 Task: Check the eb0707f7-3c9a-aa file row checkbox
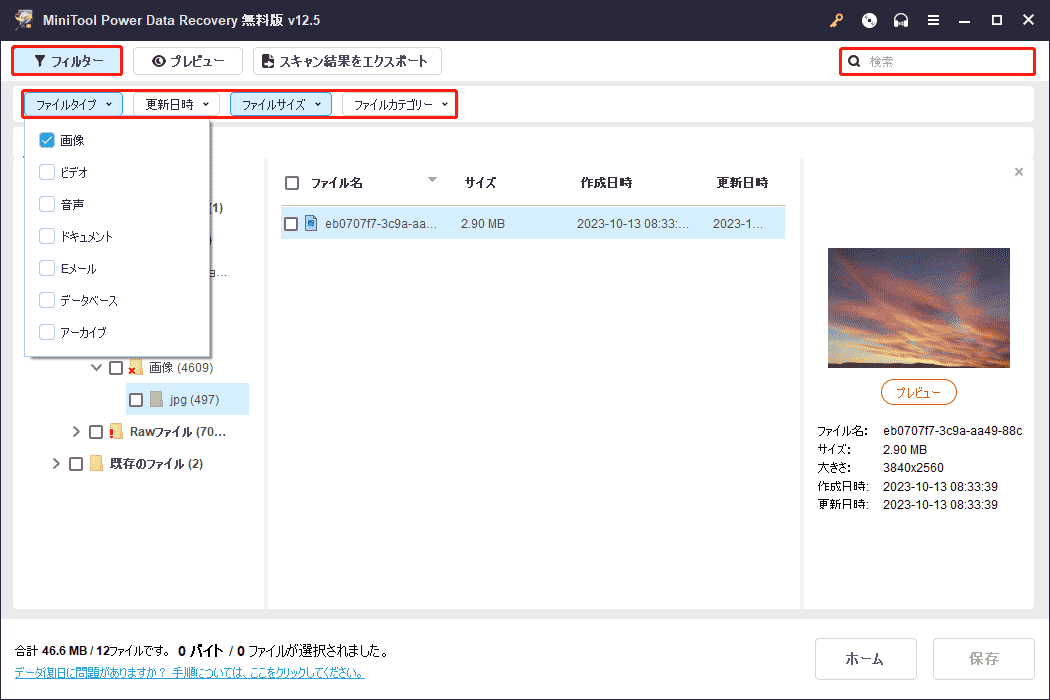pyautogui.click(x=291, y=224)
